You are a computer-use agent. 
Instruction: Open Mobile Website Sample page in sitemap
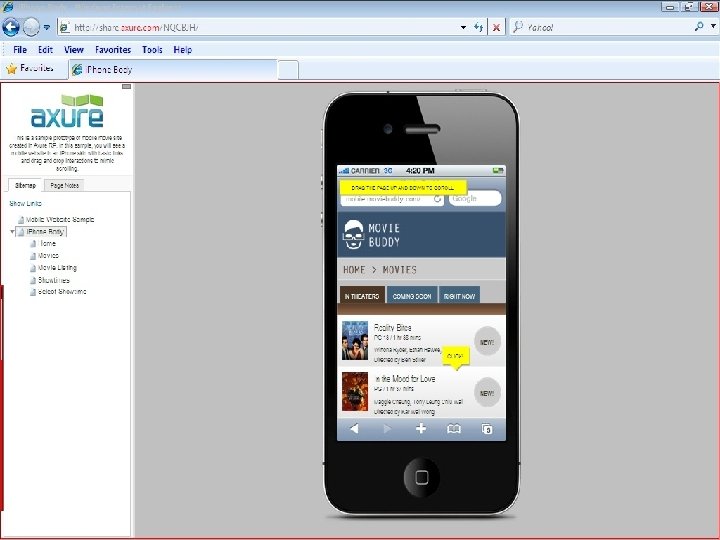[x=60, y=219]
